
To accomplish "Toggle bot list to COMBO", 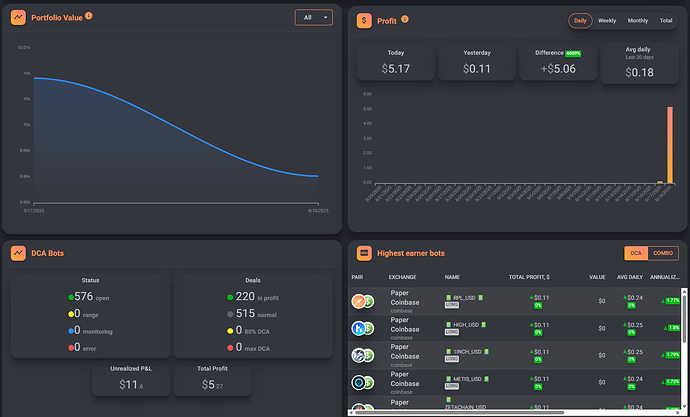I will point(664,254).
